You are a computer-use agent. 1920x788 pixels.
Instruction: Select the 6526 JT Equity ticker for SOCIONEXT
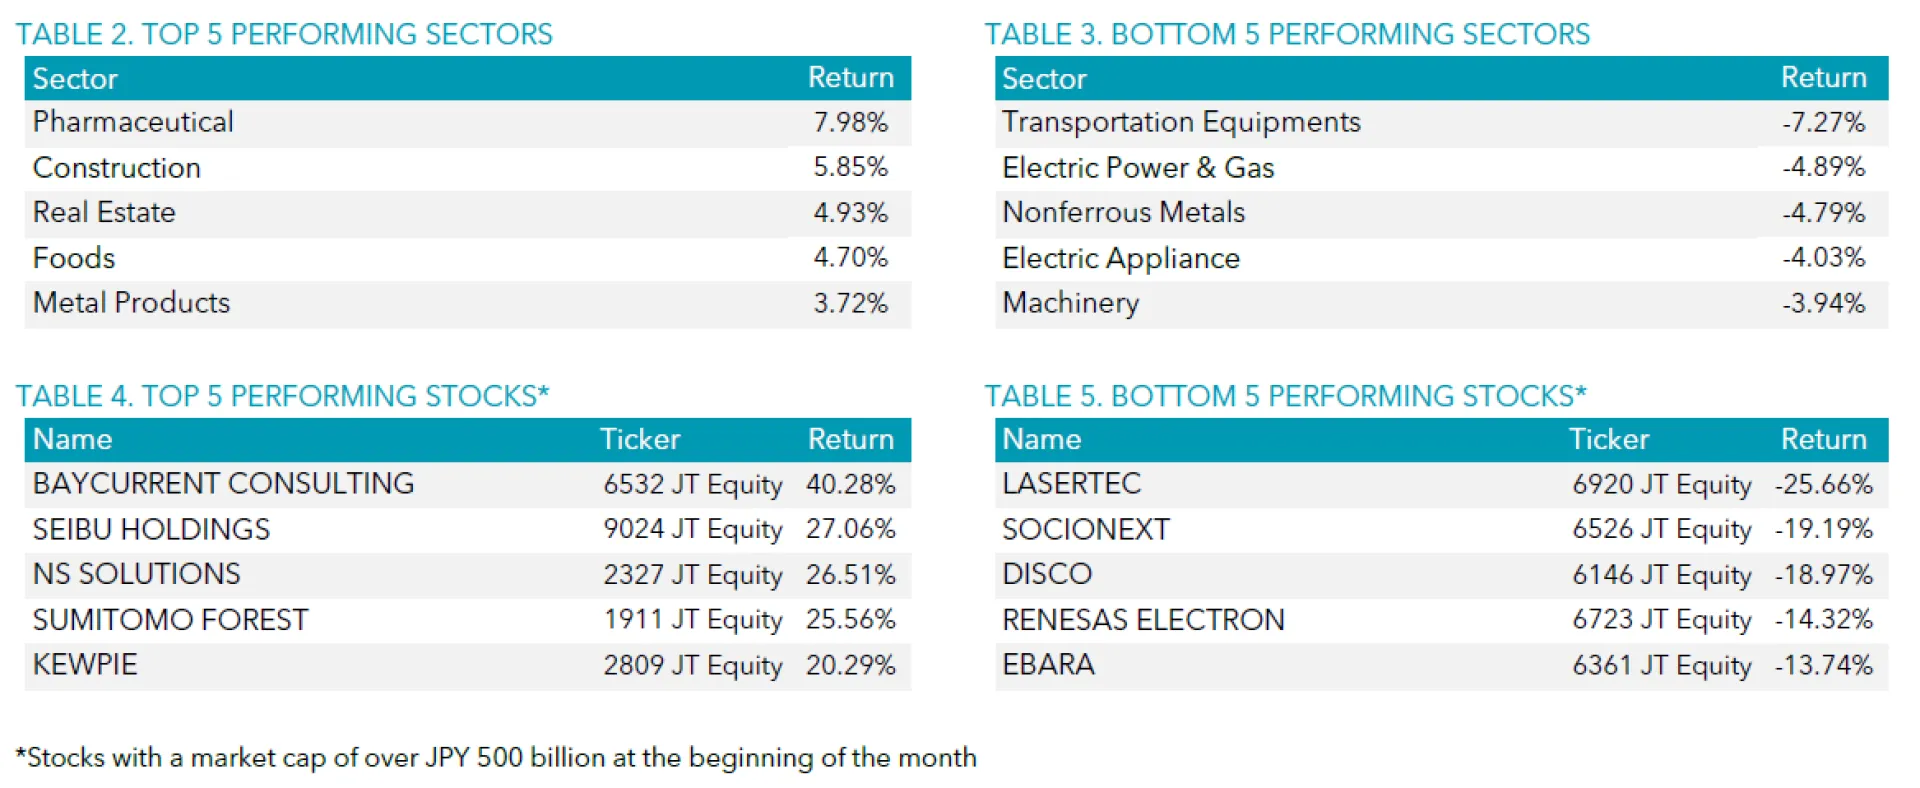point(1661,529)
